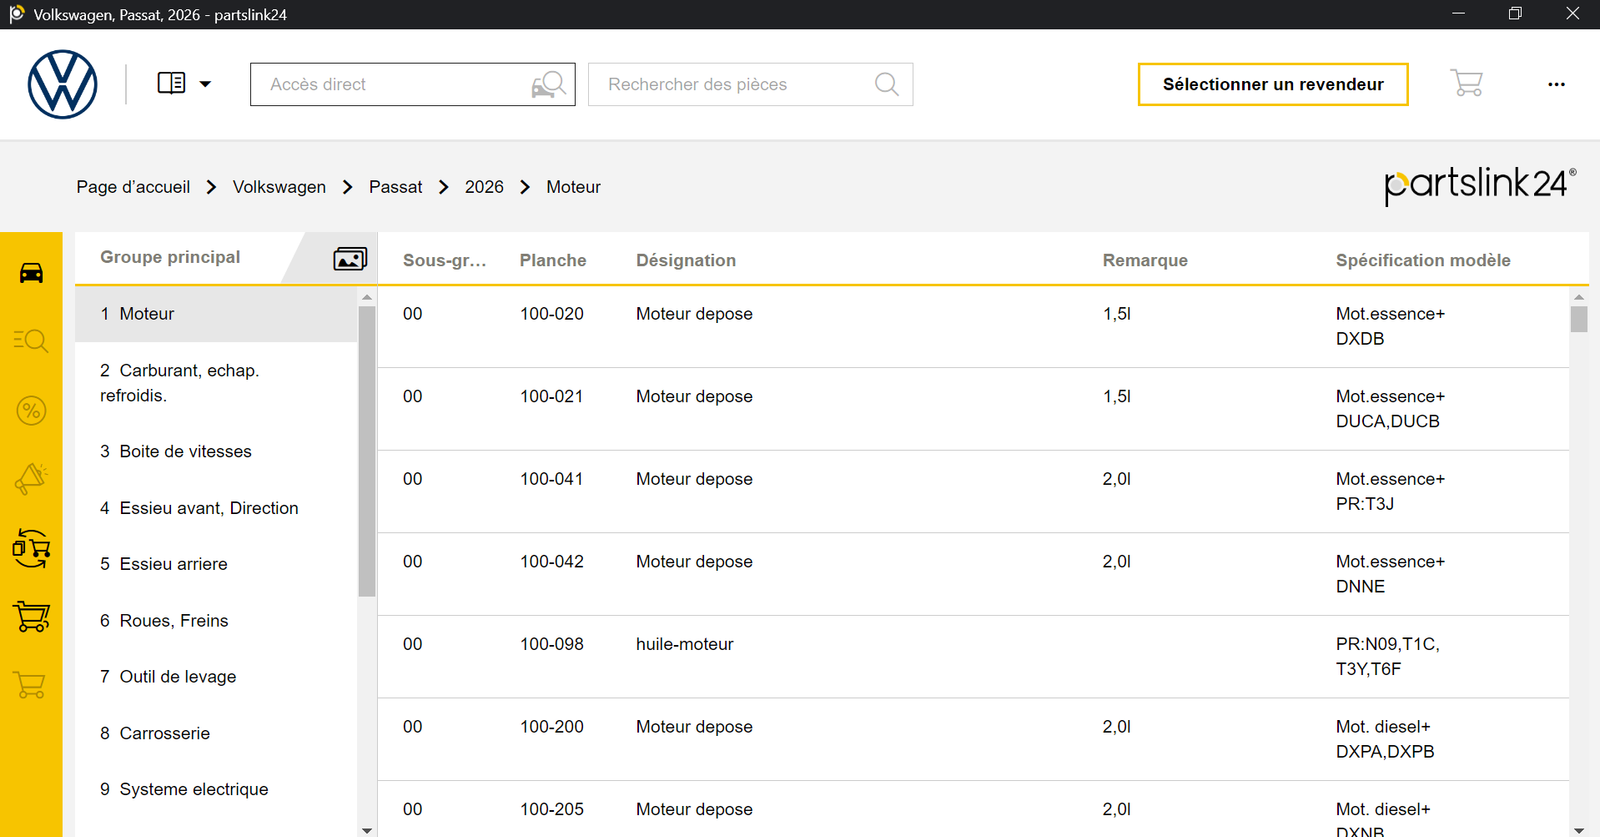Open the catalog book view icon
Screen dimensions: 1600x837
(171, 84)
